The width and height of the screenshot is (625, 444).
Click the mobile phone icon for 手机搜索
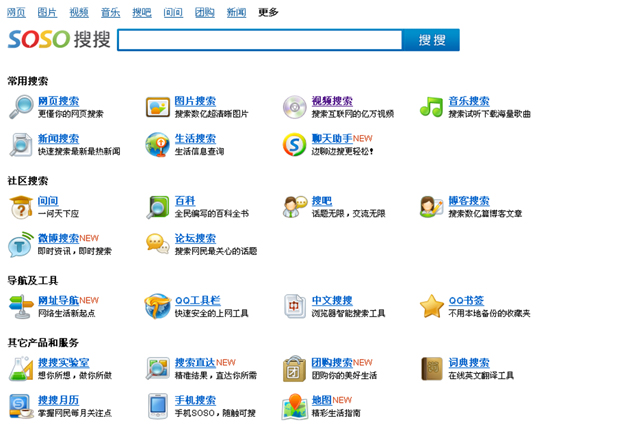click(x=158, y=406)
